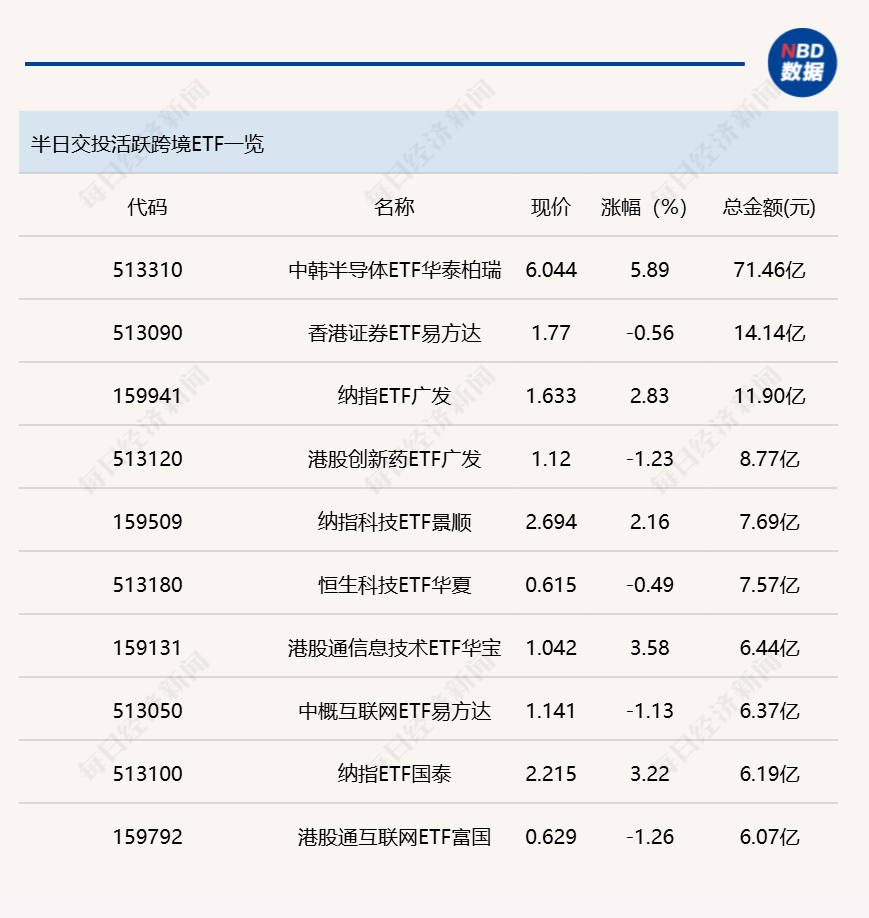Click change value -1.26
This screenshot has height=918, width=869.
click(x=650, y=837)
